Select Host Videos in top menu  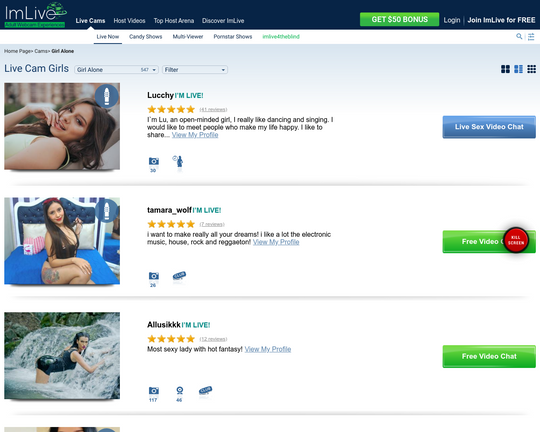[x=129, y=21]
